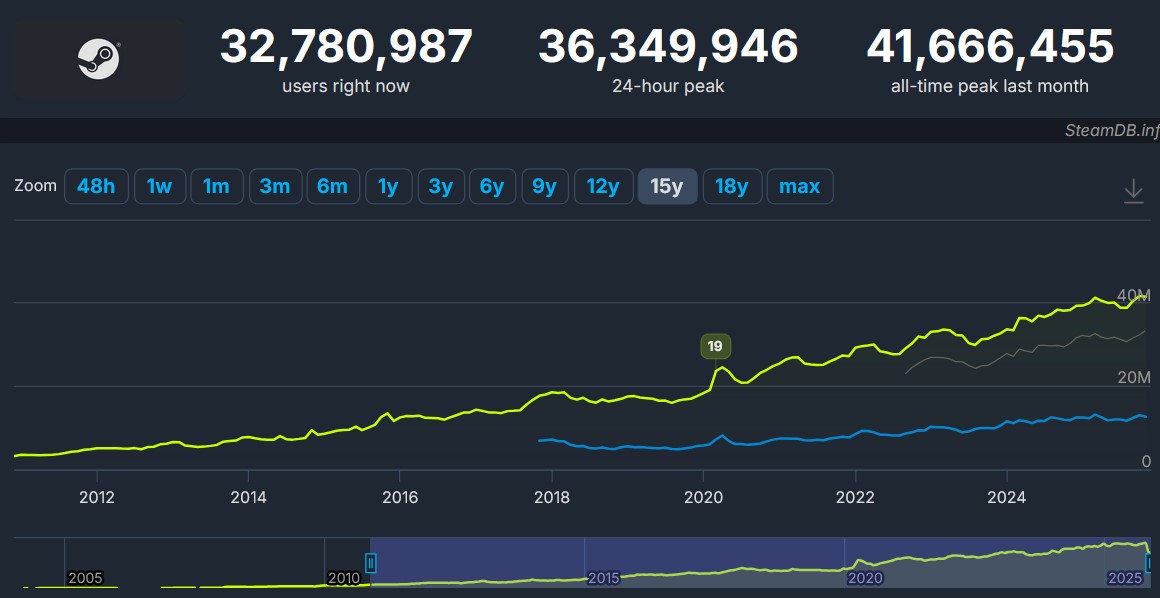Set zoom to 1m
Viewport: 1160px width, 598px height.
(216, 186)
